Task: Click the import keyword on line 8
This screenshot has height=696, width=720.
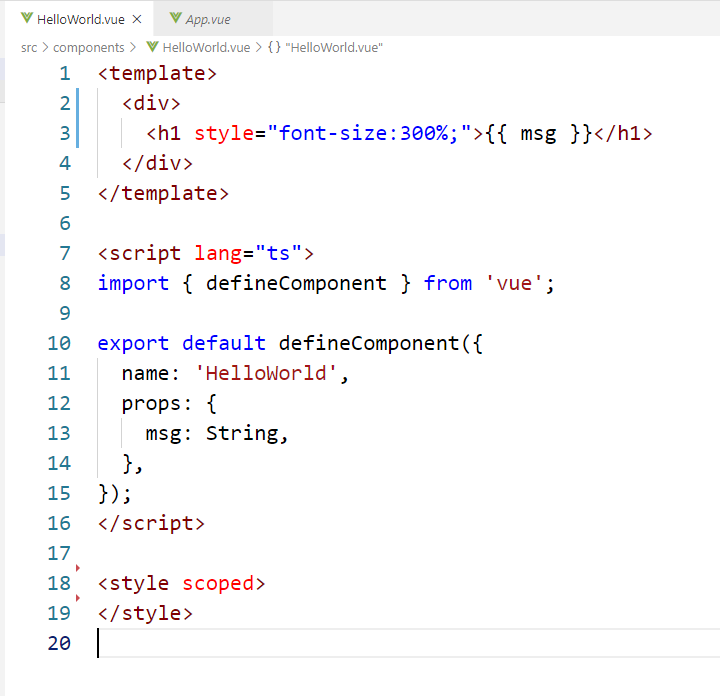Action: tap(133, 283)
